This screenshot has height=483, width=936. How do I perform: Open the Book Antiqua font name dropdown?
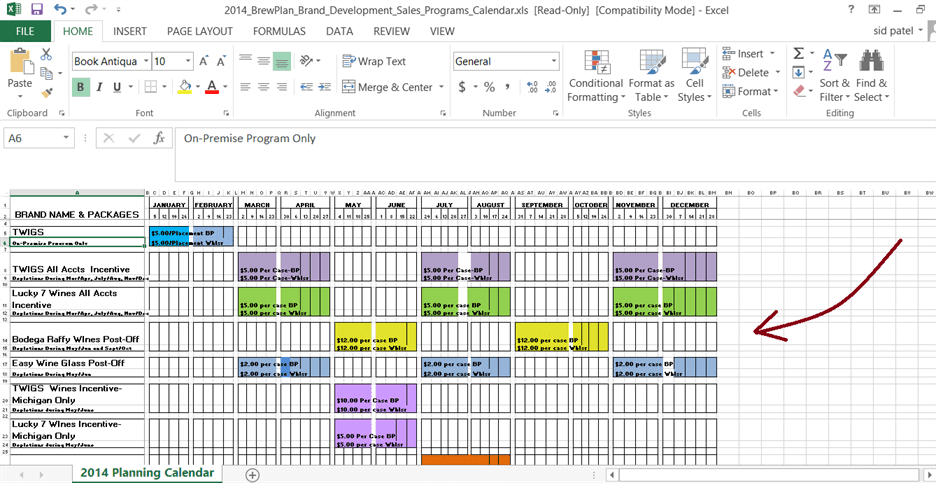pos(146,61)
